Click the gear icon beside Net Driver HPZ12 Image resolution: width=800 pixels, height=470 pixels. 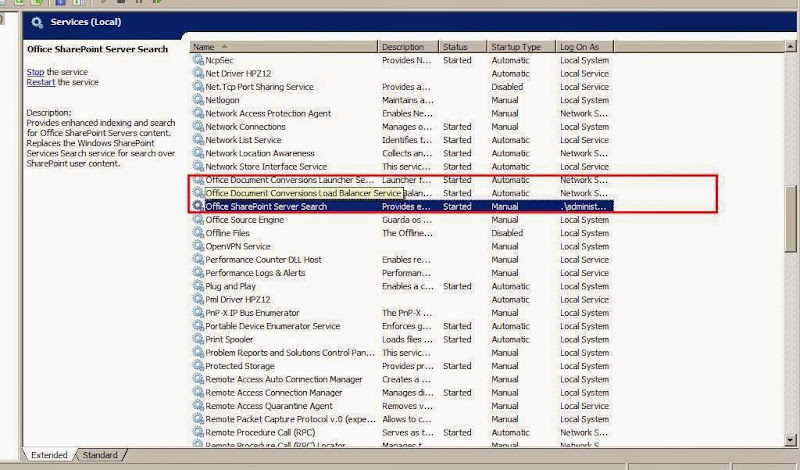pos(197,73)
